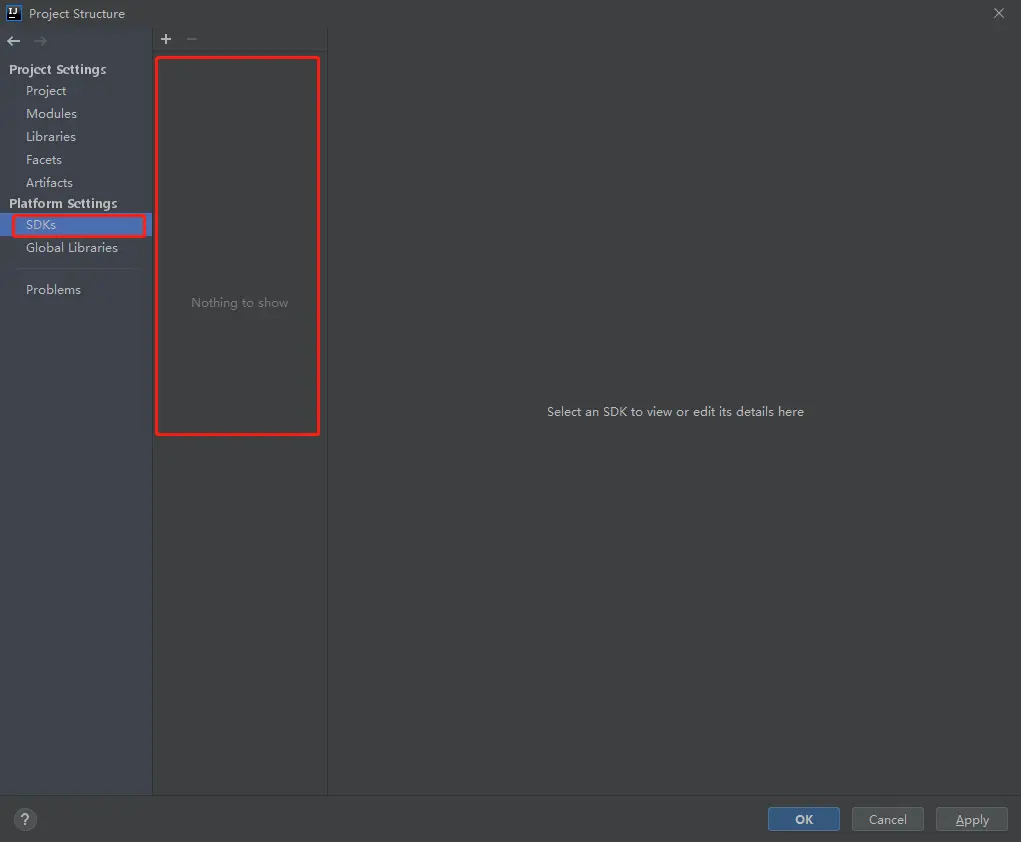Select Libraries in the sidebar

(x=50, y=136)
